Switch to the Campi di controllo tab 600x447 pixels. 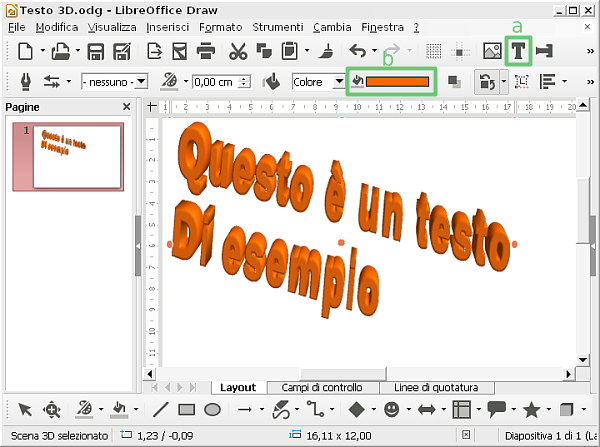321,387
